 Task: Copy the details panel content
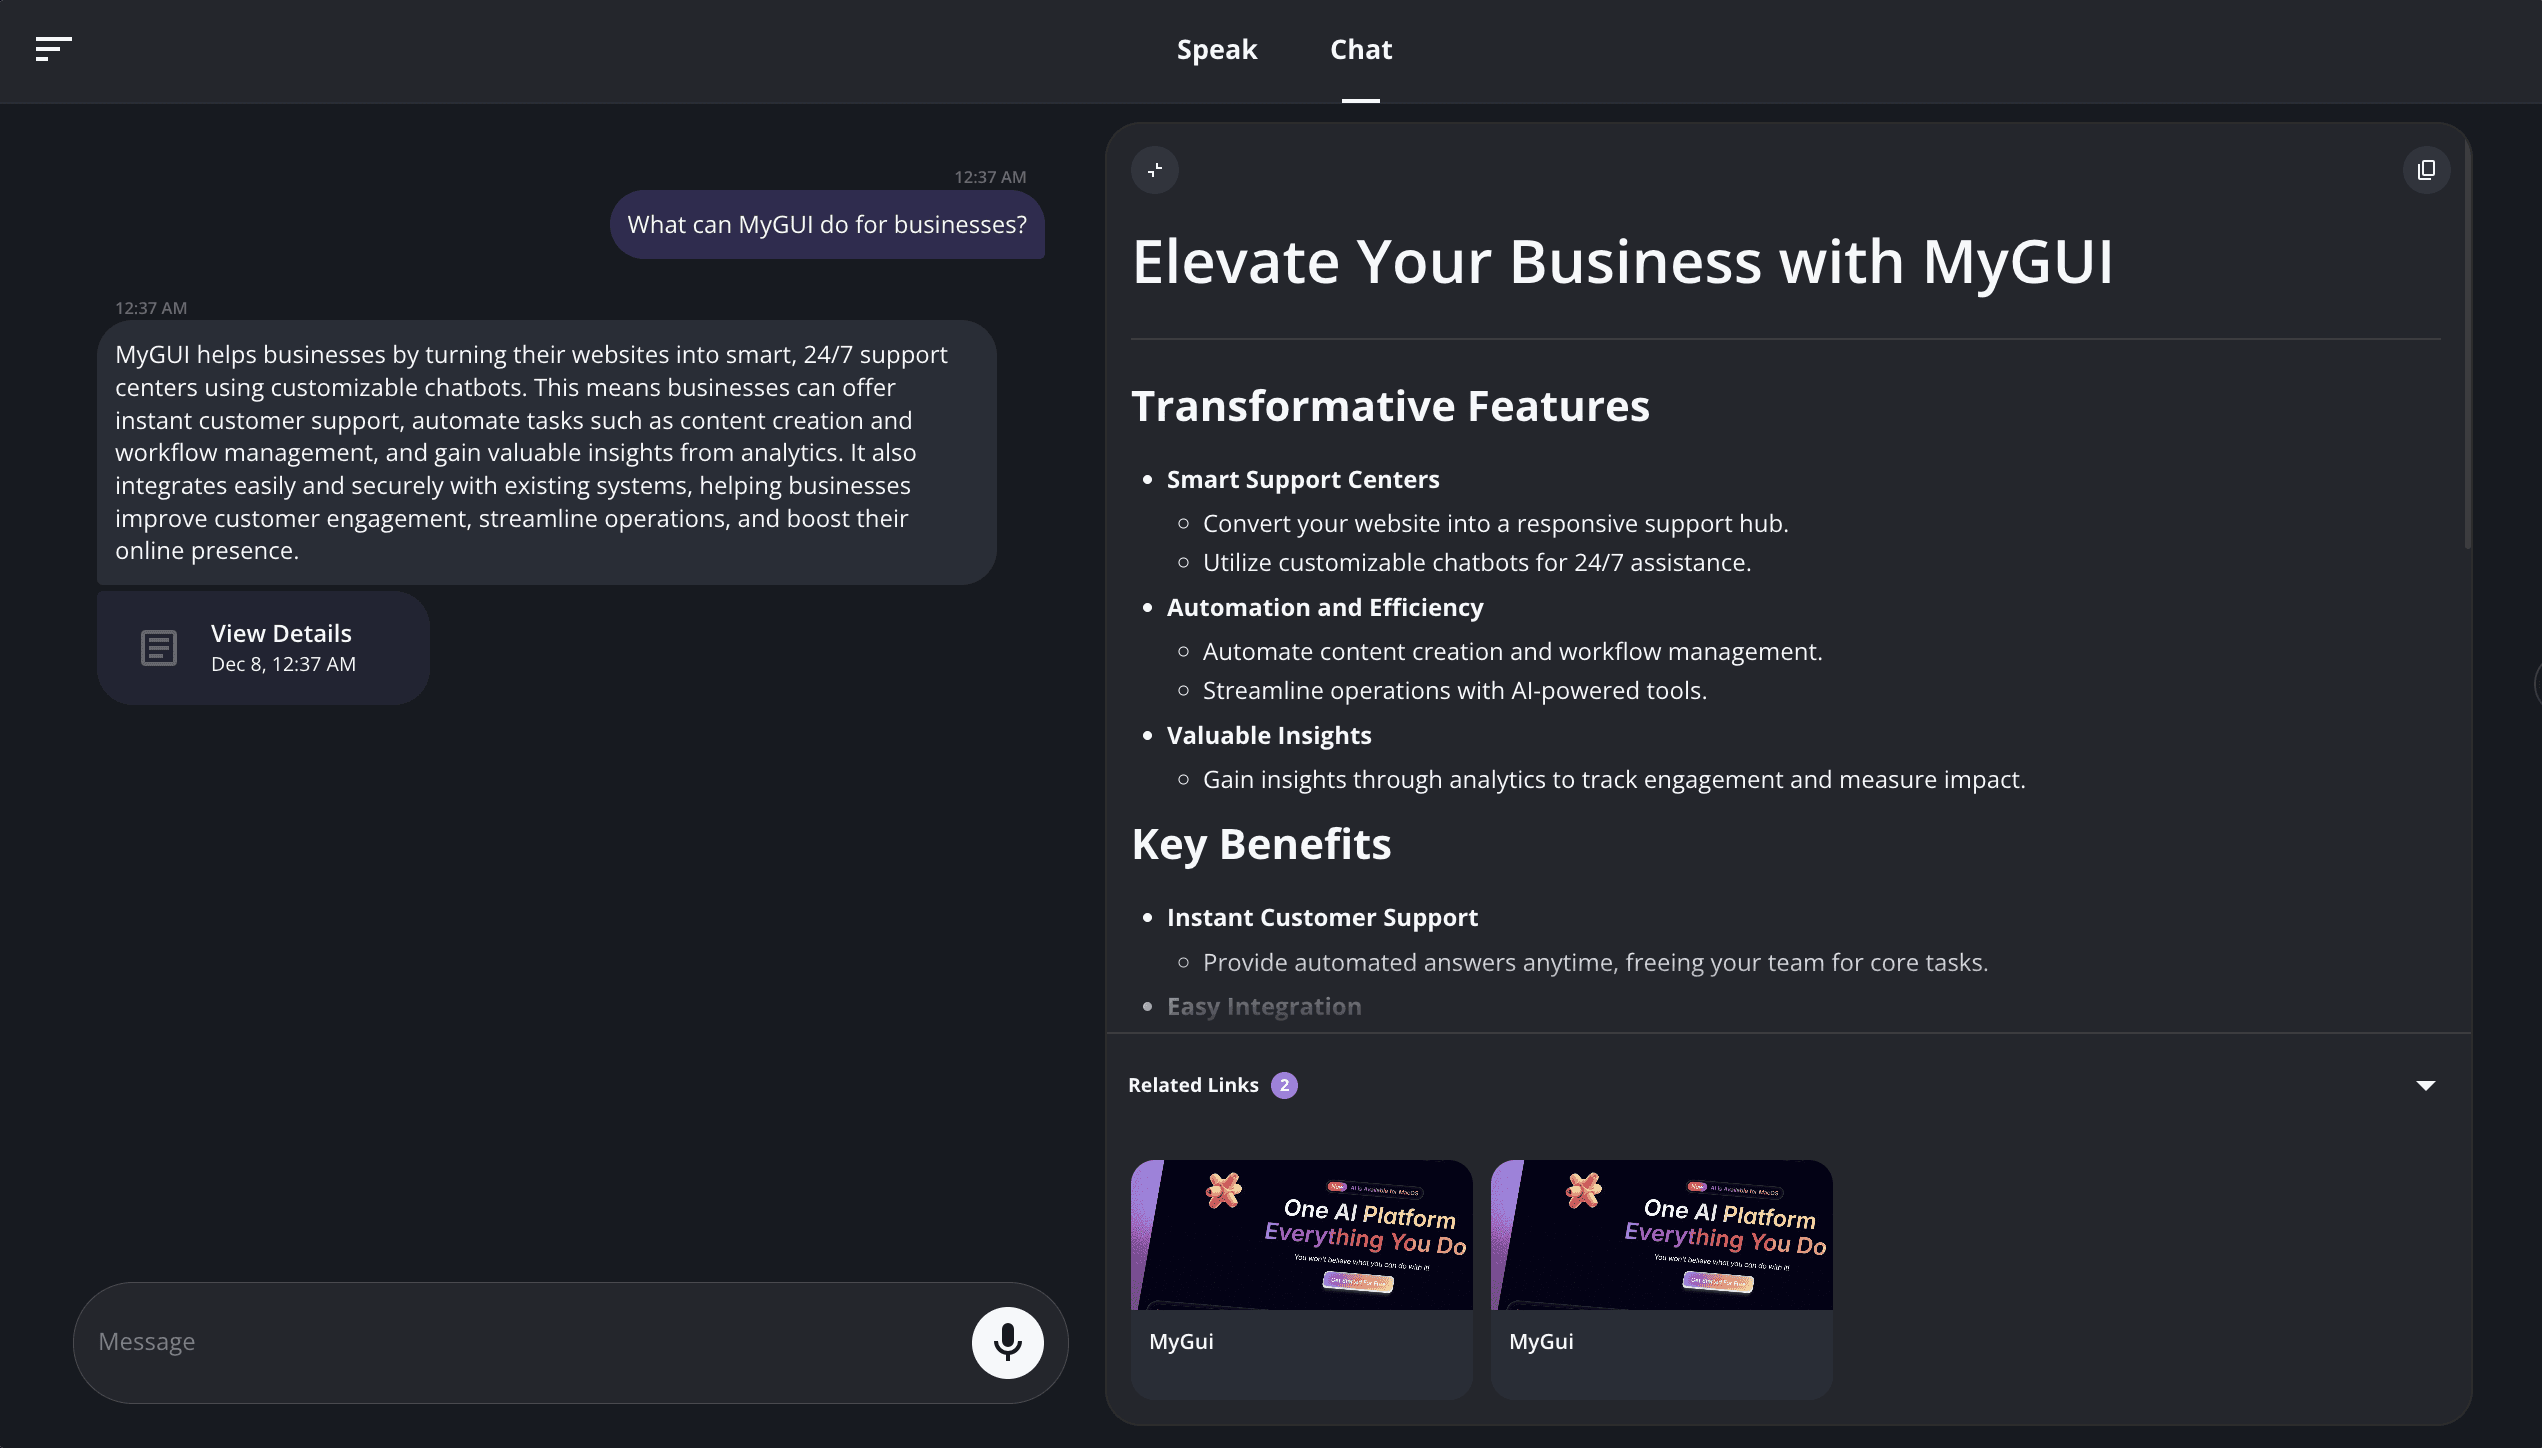2426,170
